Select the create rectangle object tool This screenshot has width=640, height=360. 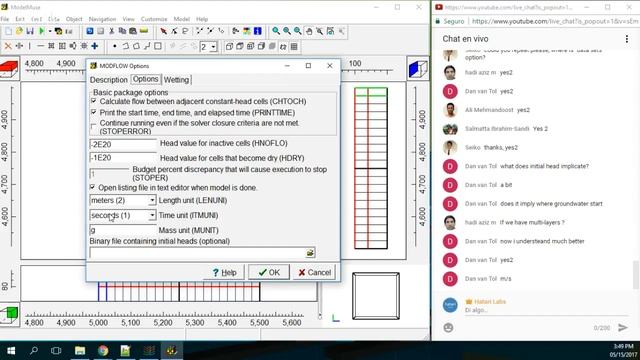158,46
